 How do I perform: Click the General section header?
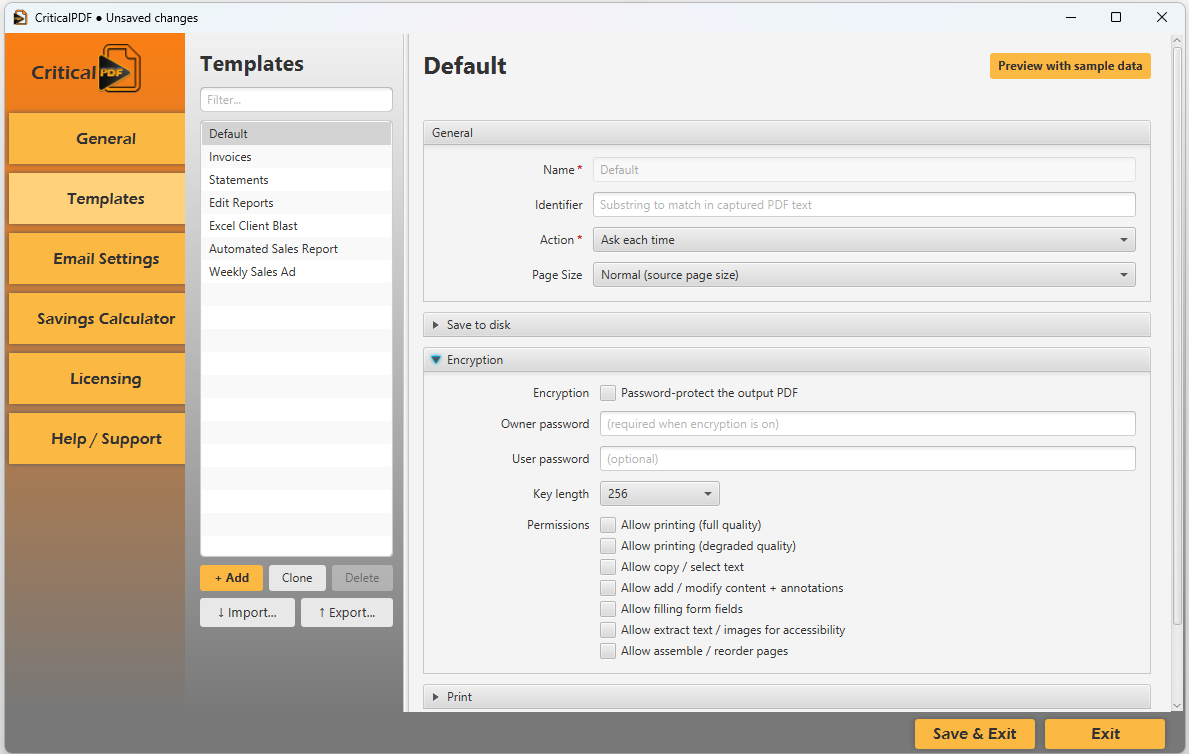tap(786, 133)
